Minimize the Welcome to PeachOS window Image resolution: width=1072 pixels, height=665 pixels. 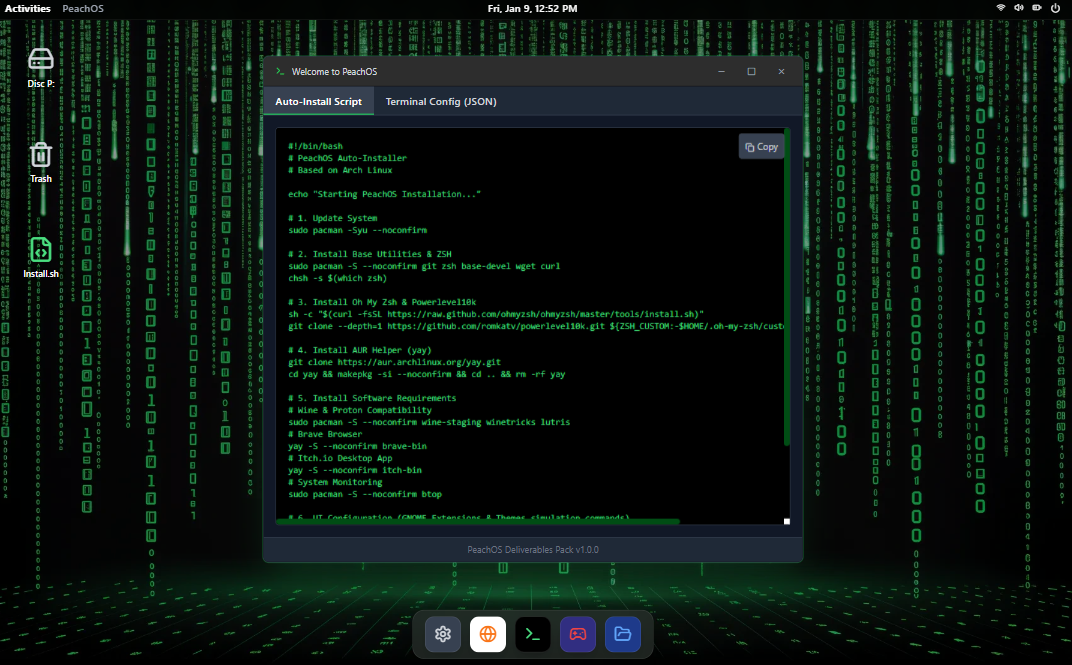pos(721,71)
